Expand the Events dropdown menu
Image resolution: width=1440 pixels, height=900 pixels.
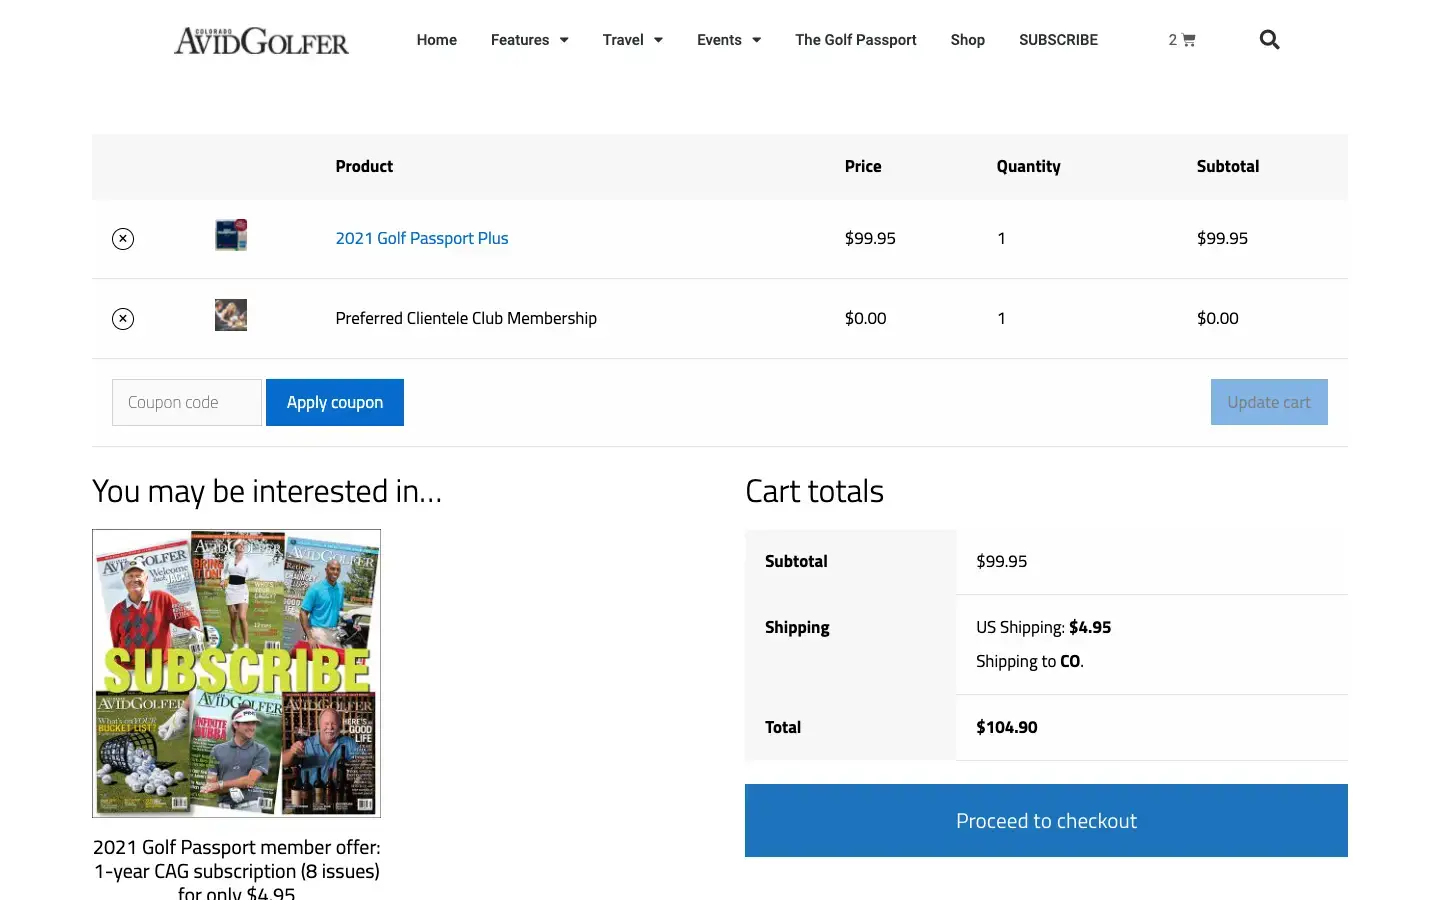tap(729, 40)
